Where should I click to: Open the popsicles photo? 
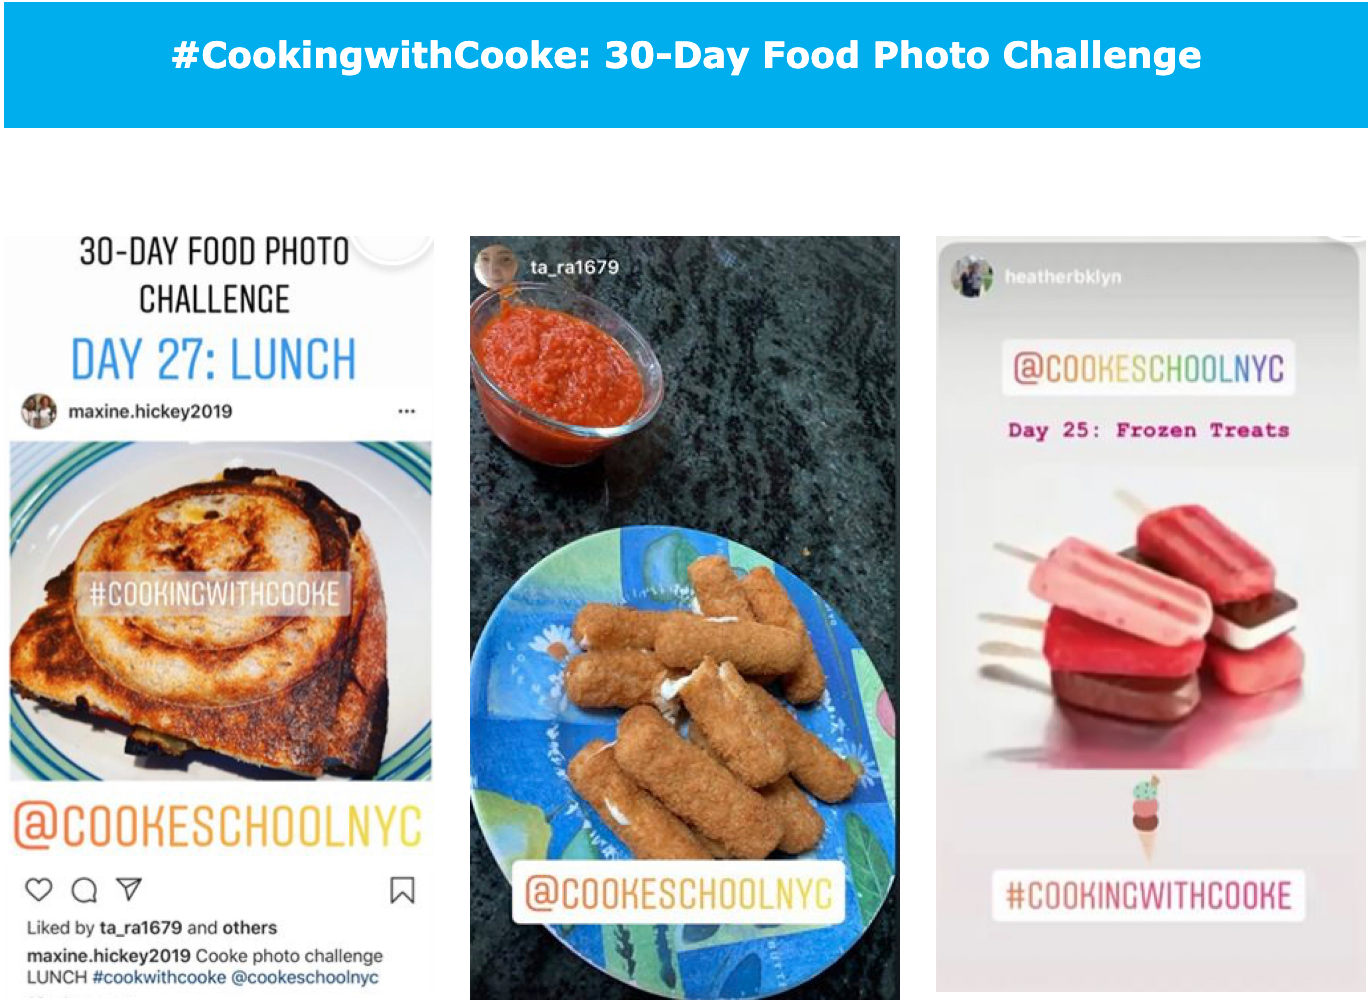point(1150,620)
